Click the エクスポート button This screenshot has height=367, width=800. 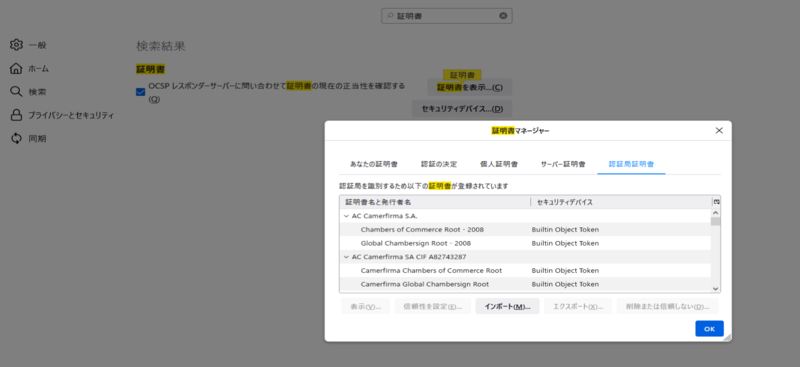[x=578, y=307]
